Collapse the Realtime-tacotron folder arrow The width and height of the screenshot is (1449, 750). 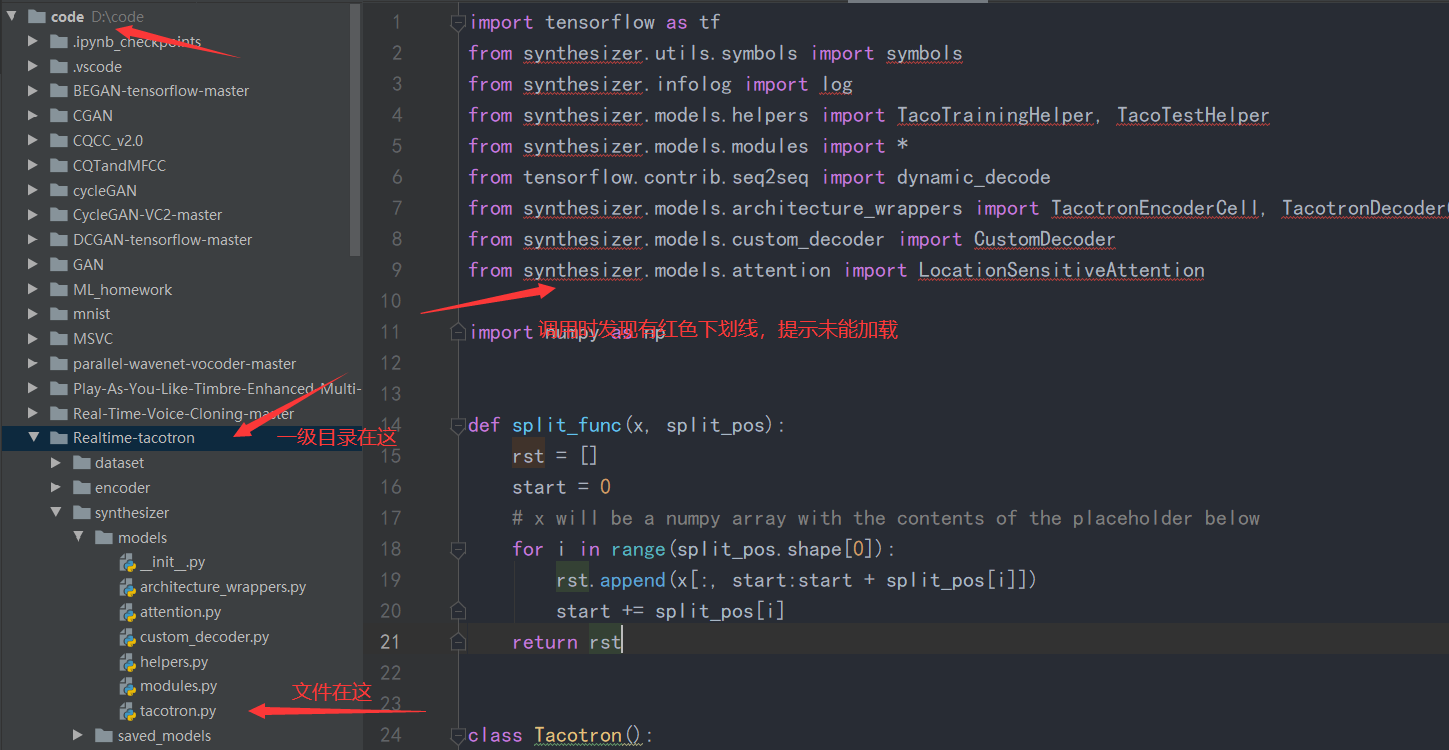(33, 438)
